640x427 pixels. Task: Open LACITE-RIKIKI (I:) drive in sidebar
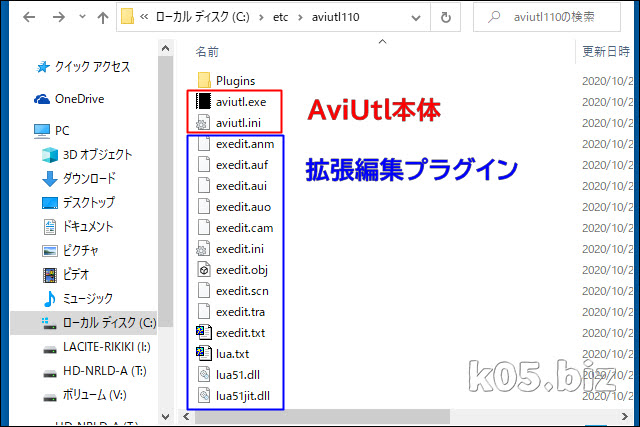pos(107,347)
